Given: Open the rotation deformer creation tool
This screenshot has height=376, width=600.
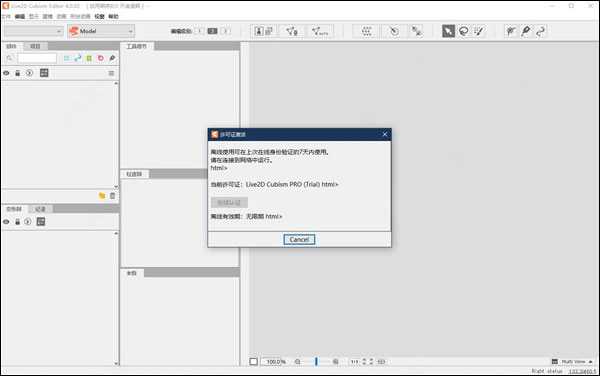Looking at the screenshot, I should pos(394,31).
